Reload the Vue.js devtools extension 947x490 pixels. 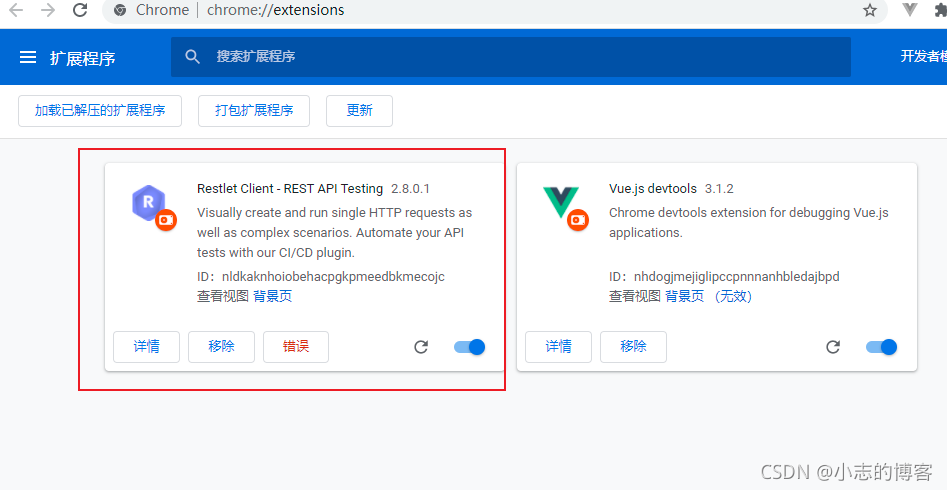pos(833,347)
